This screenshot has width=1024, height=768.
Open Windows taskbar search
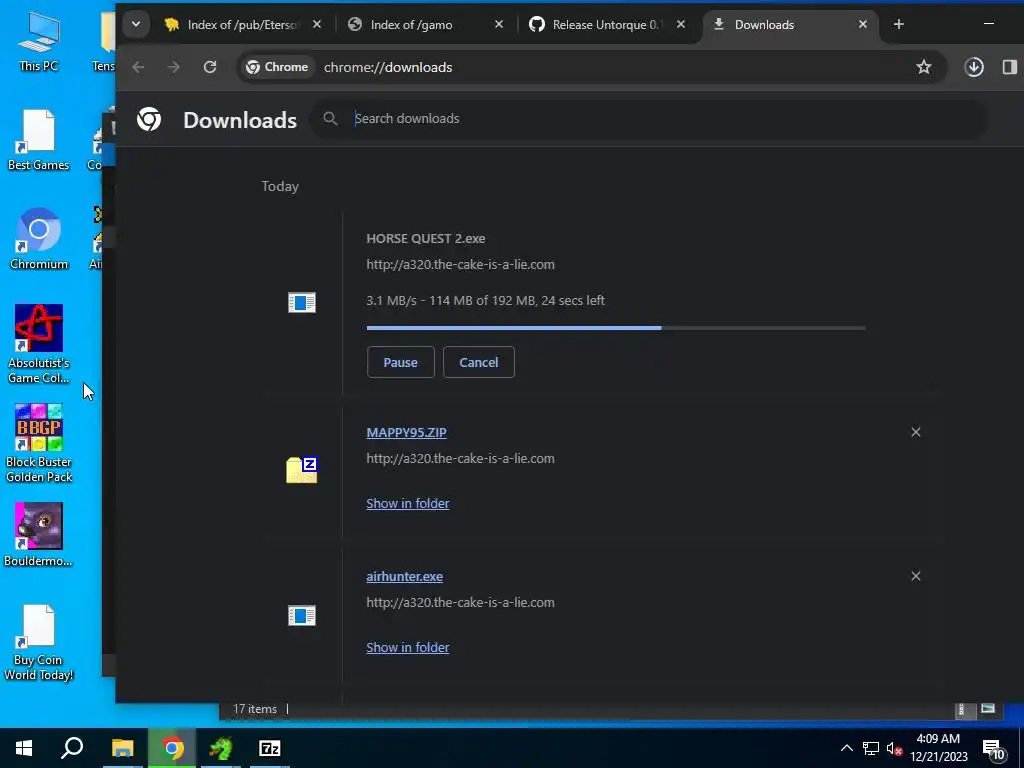pos(72,748)
